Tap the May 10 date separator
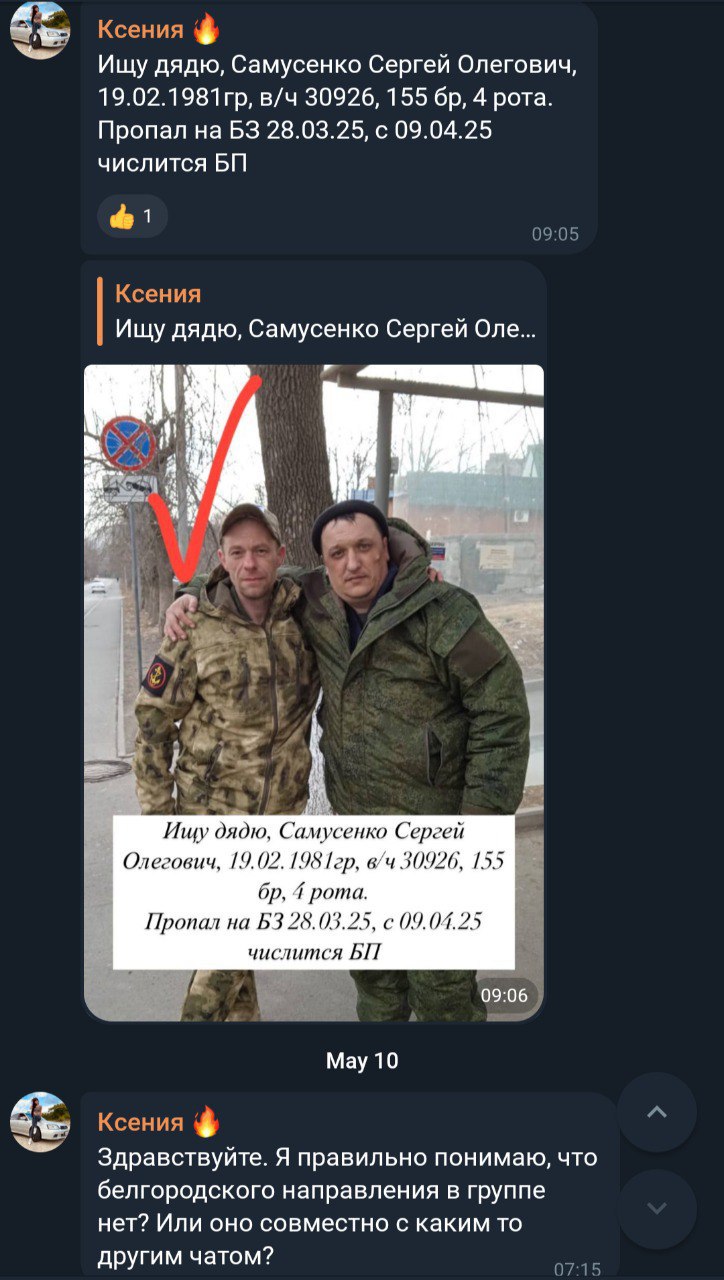Image resolution: width=724 pixels, height=1280 pixels. (x=362, y=1061)
